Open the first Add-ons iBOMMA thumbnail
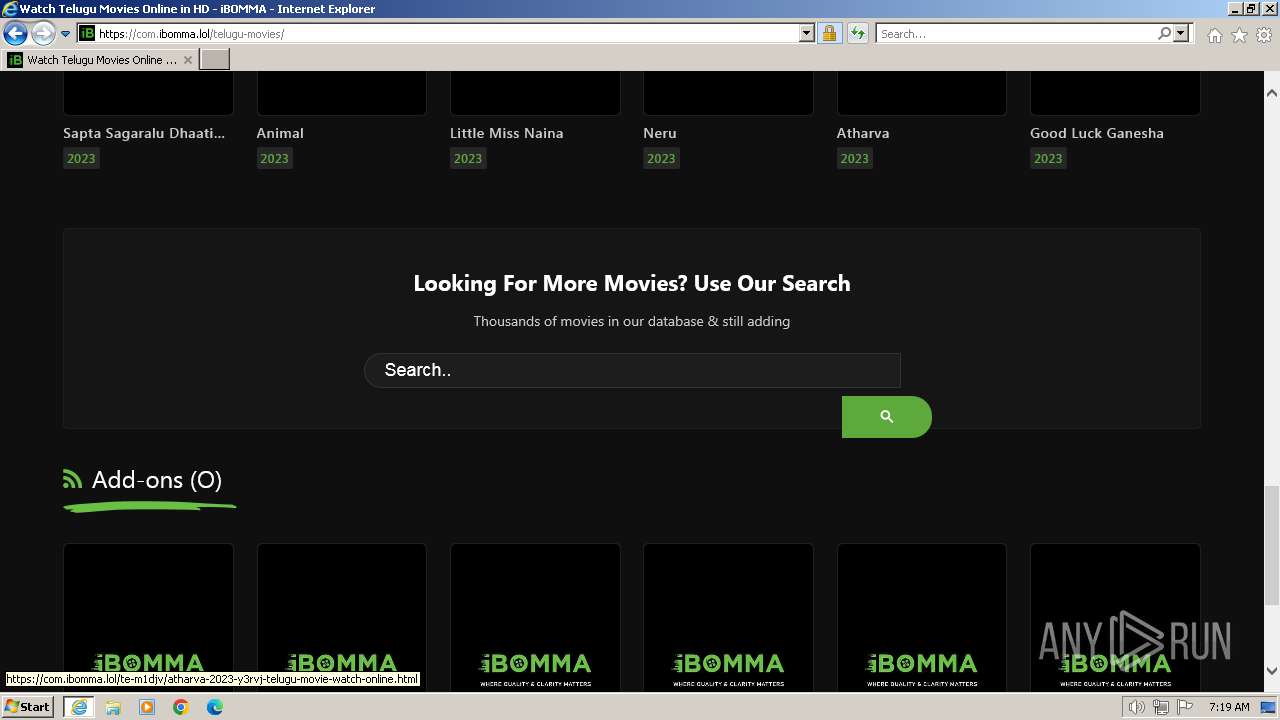 (148, 617)
